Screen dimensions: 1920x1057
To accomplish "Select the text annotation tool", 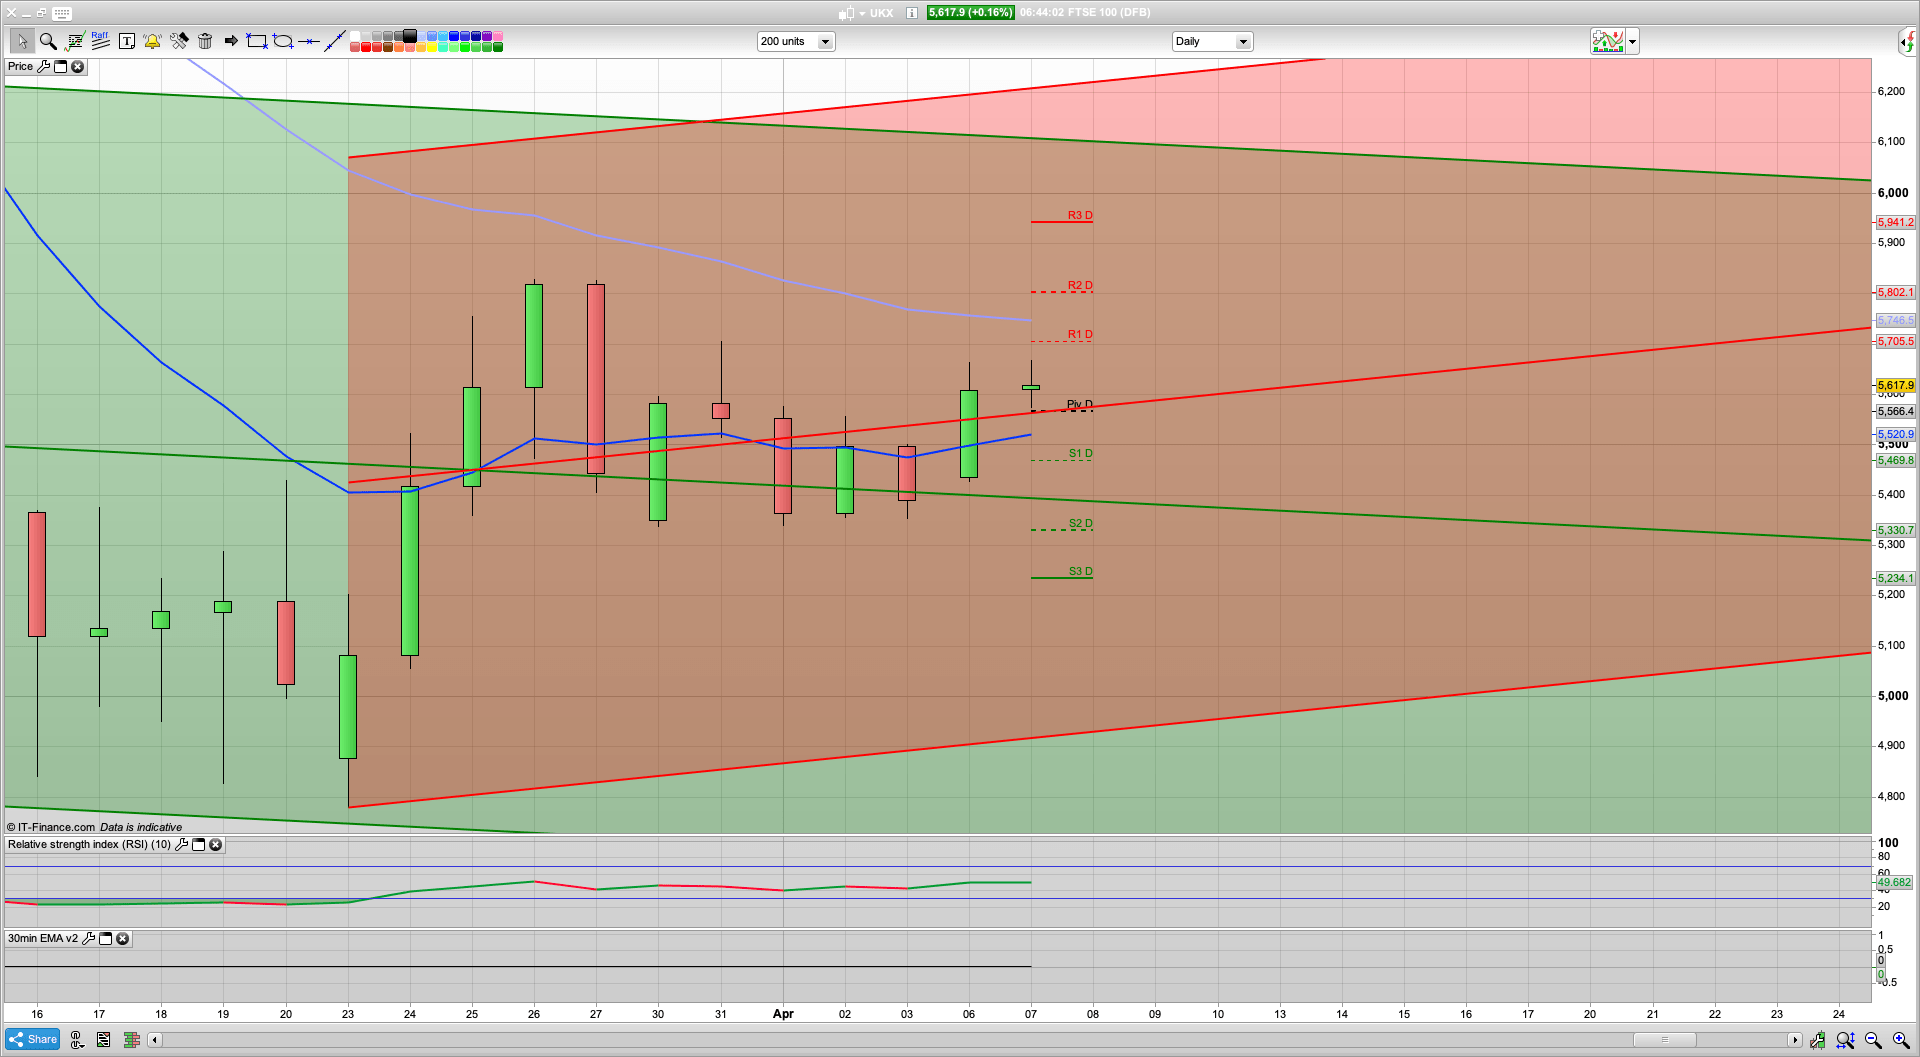I will click(x=127, y=41).
